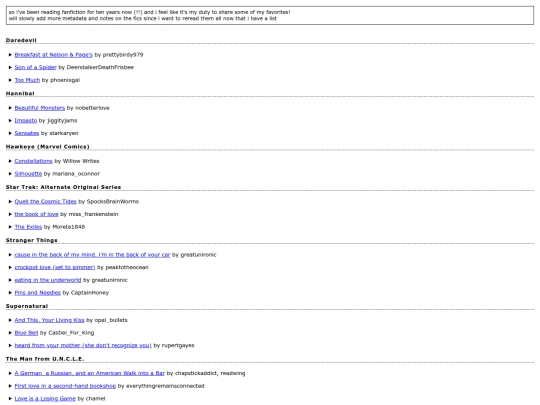540x405 pixels.
Task: Open crockpot love (set to simmer) link
Action: [55, 267]
